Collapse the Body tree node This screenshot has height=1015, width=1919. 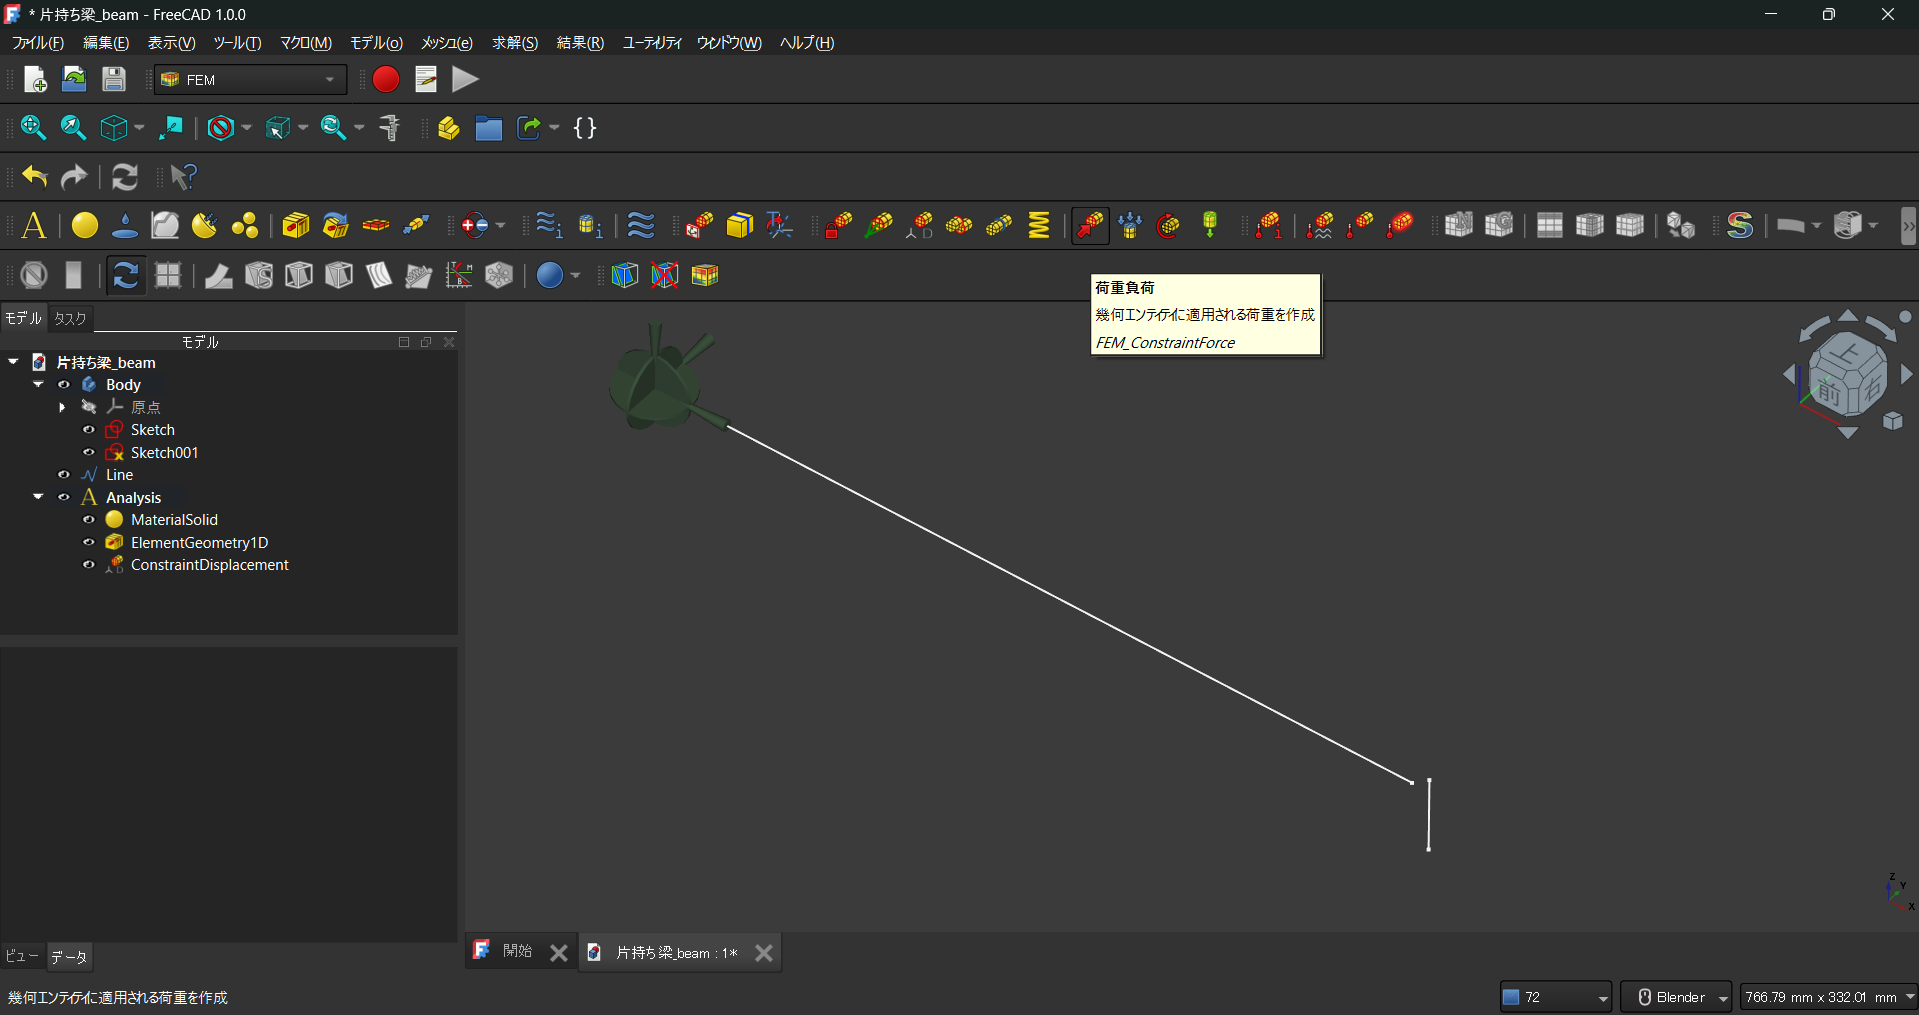coord(38,385)
